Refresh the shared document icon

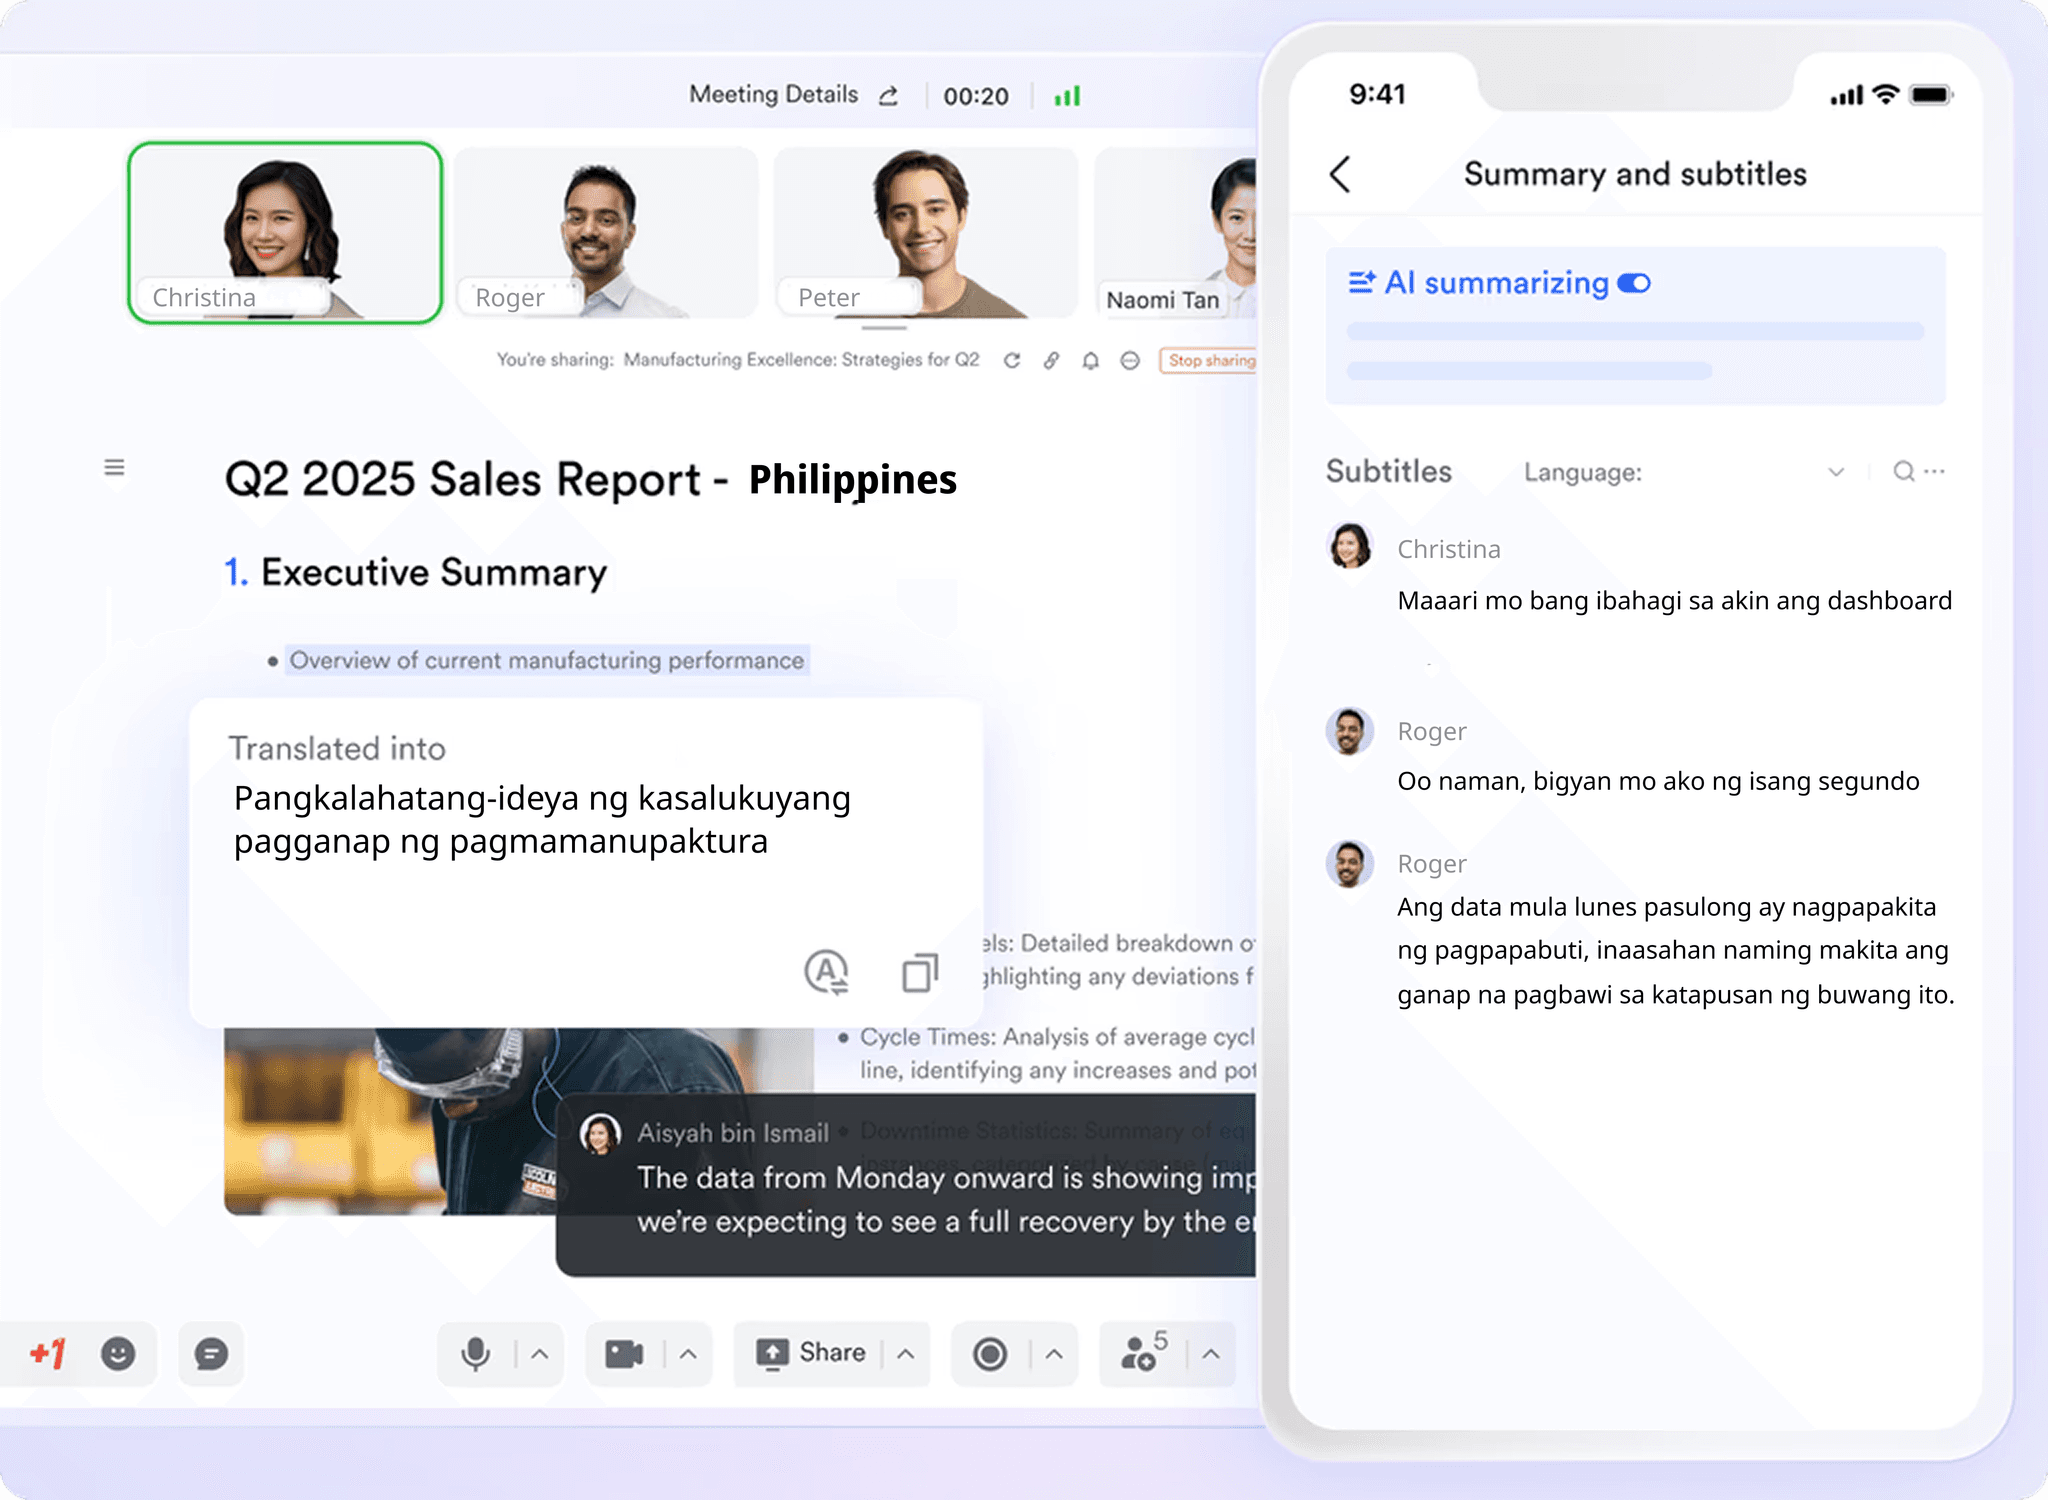click(1012, 360)
